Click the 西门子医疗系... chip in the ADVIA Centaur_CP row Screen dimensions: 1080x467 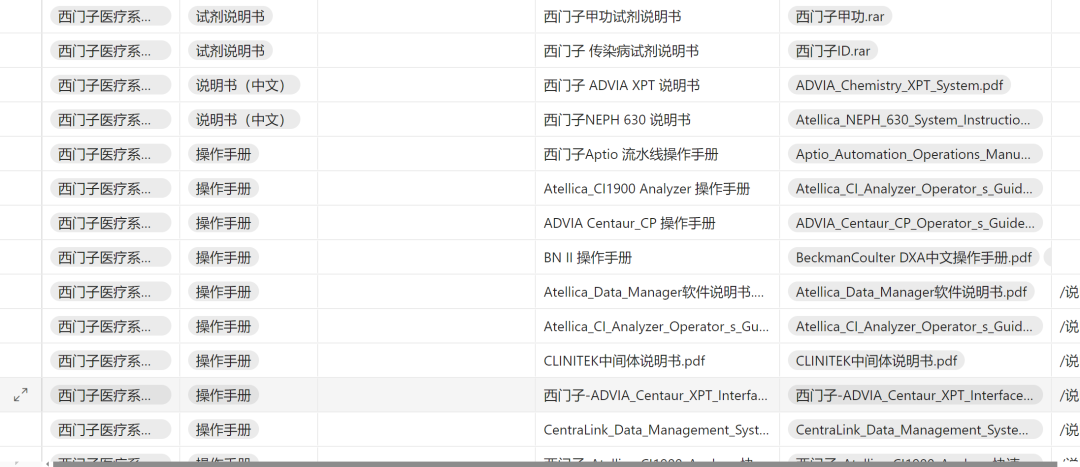click(110, 223)
